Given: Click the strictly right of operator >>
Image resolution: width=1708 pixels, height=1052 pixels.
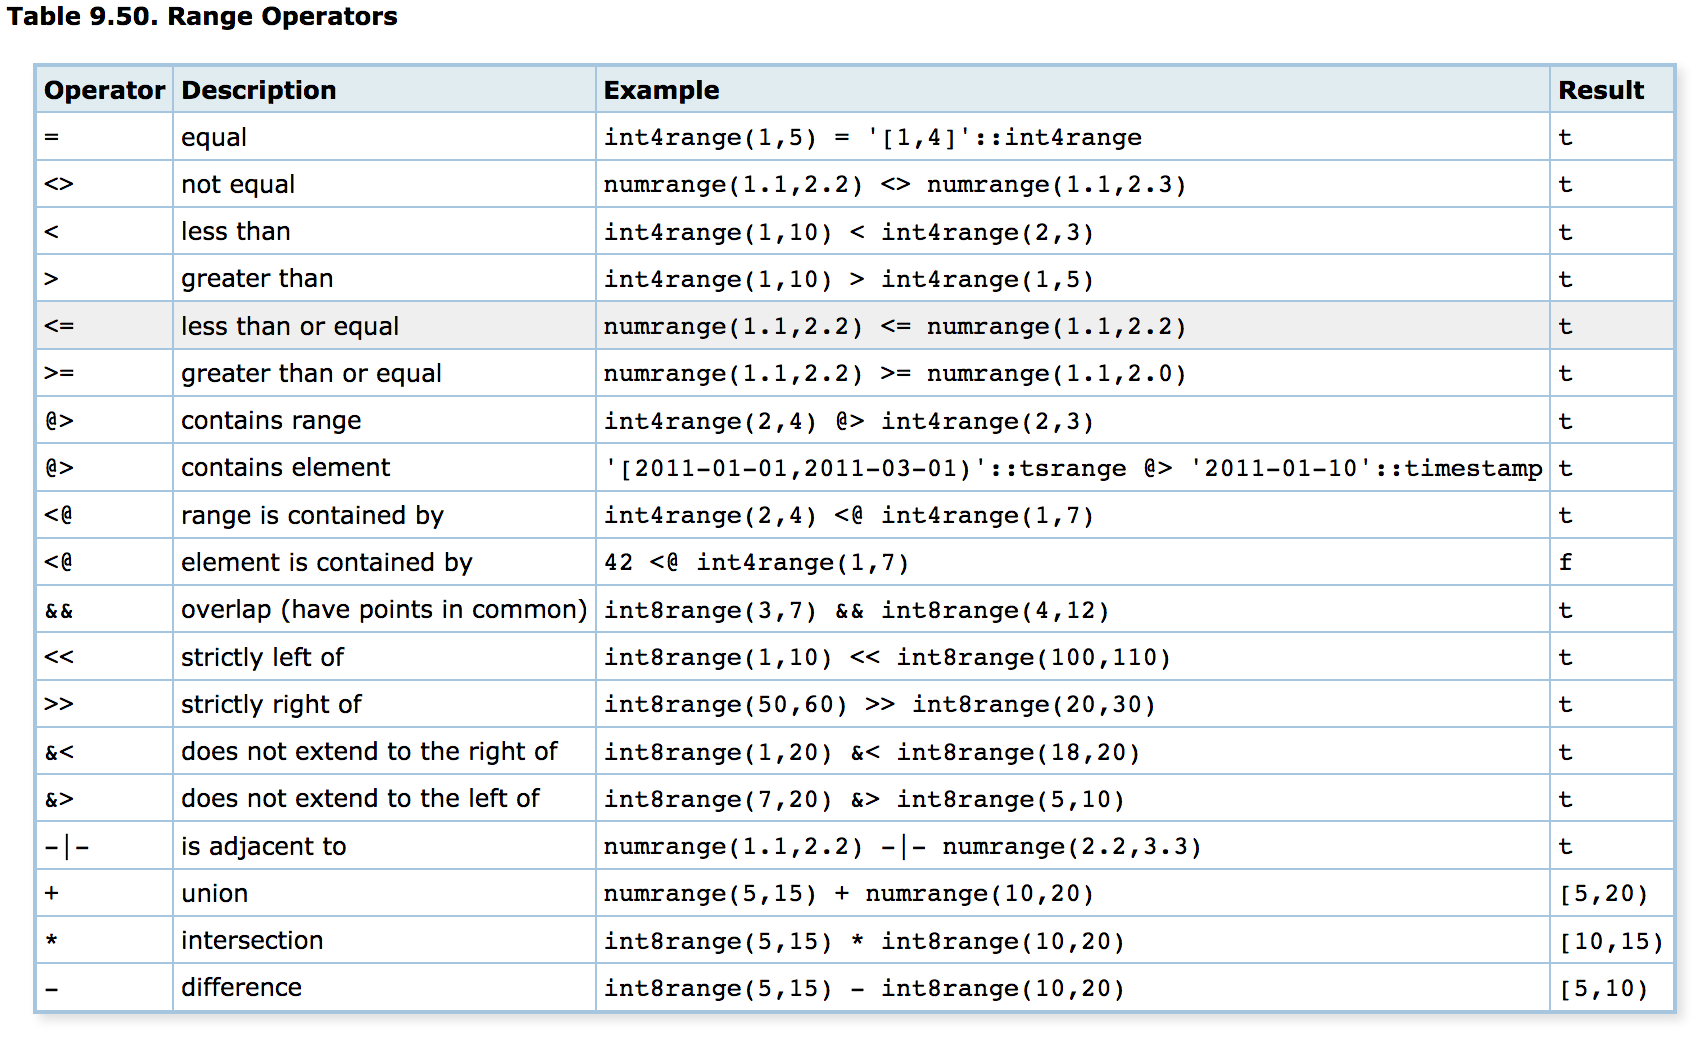Looking at the screenshot, I should point(62,704).
